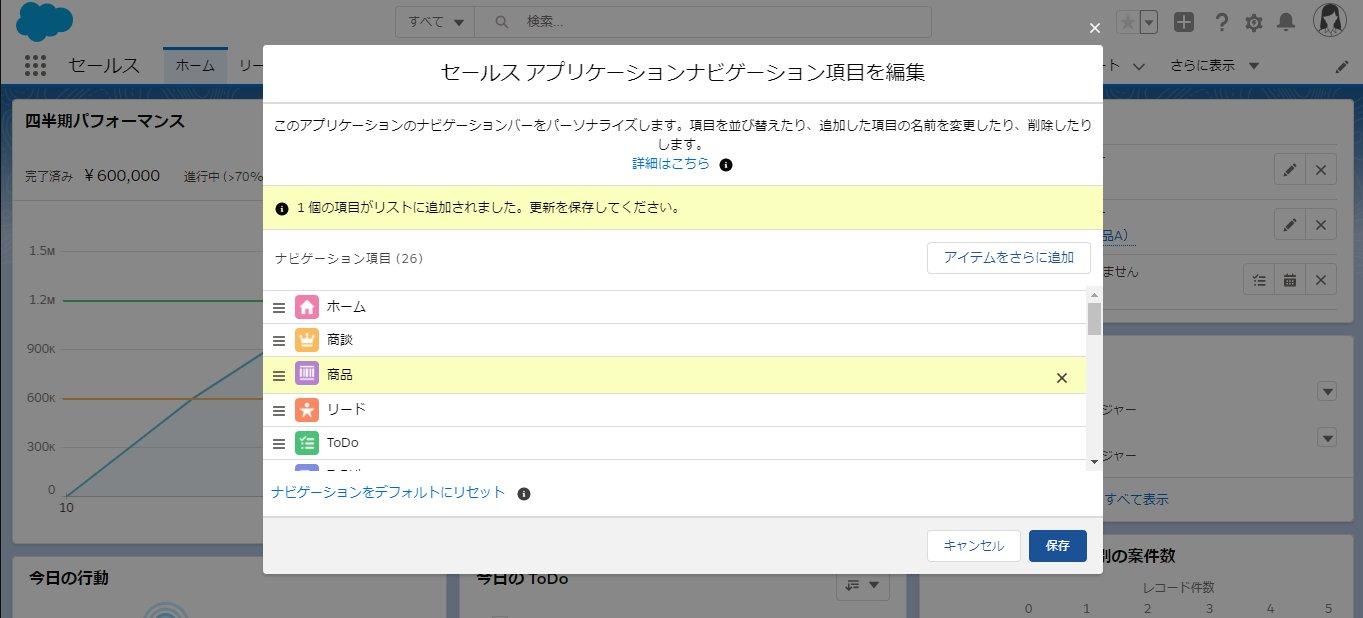Select the ToDo list row text

343,443
